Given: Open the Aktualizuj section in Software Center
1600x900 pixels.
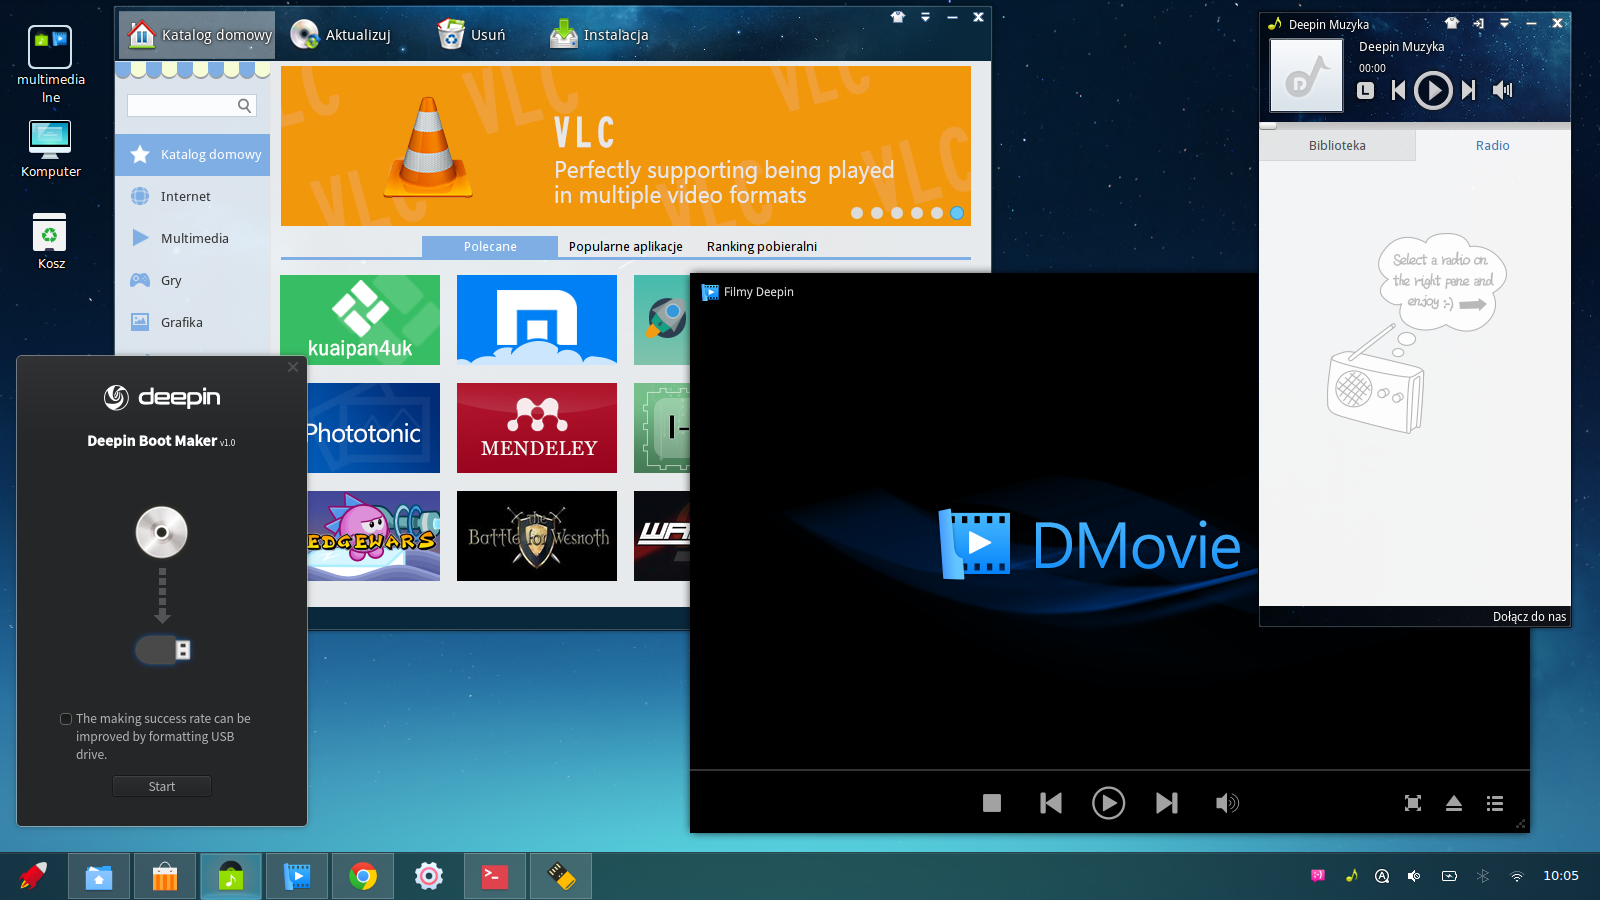Looking at the screenshot, I should 340,35.
